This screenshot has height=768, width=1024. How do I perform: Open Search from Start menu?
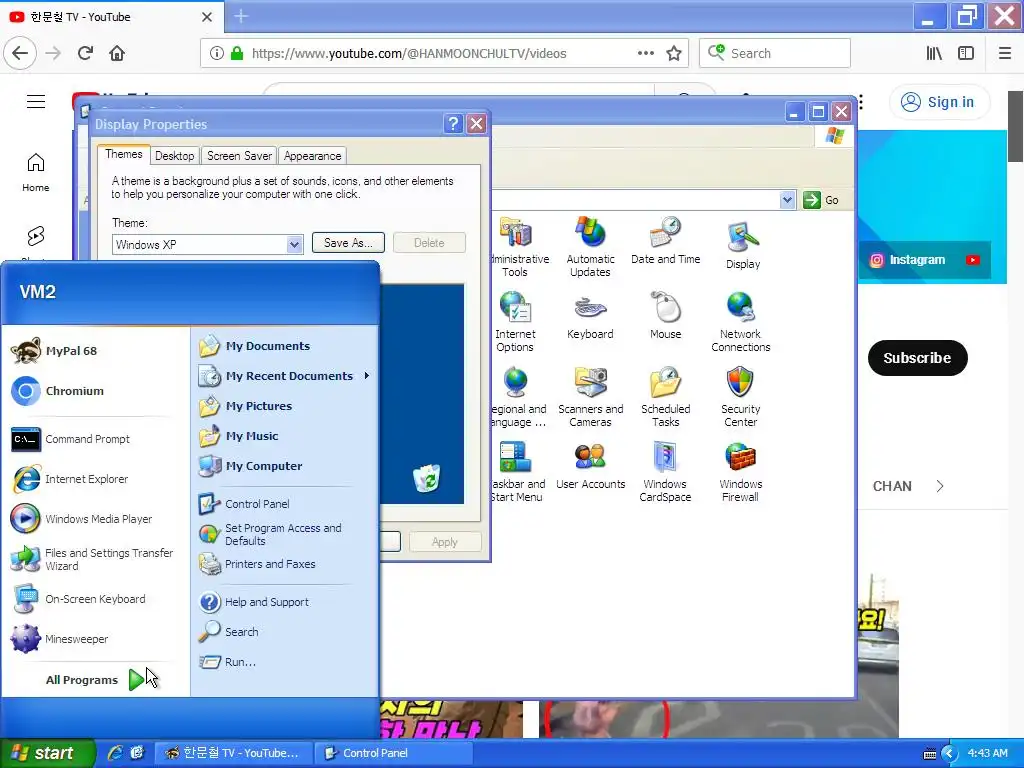(x=229, y=632)
